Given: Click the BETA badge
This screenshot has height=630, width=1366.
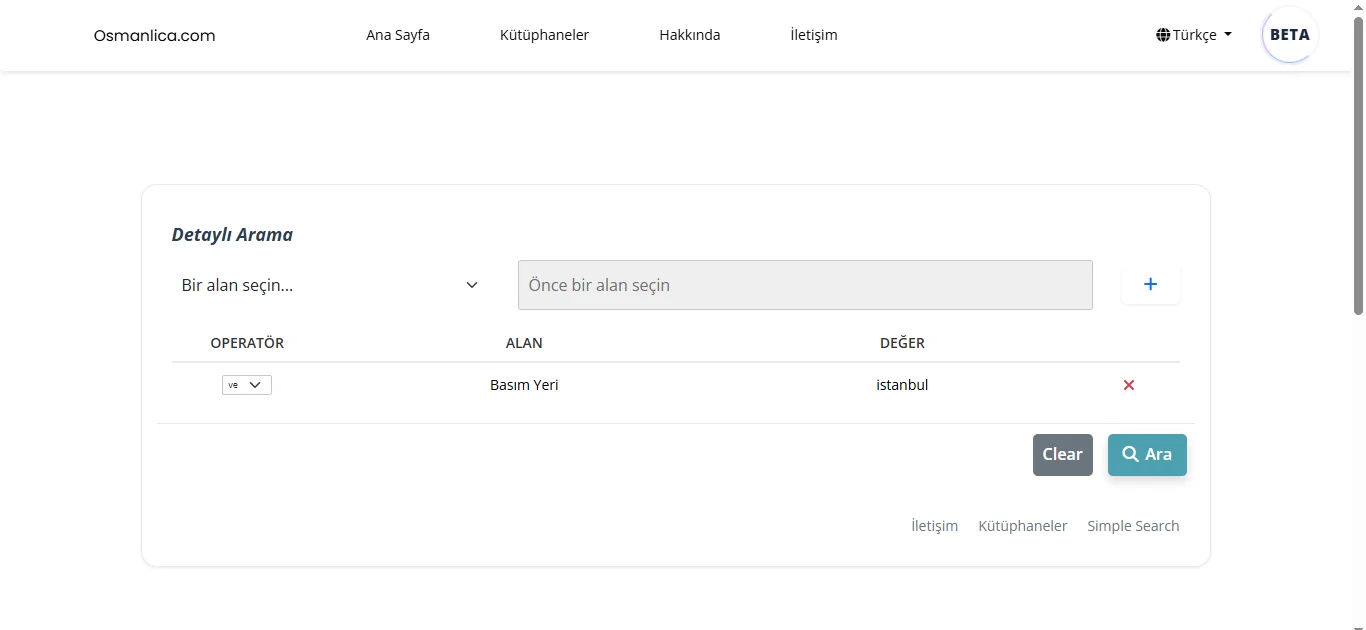Looking at the screenshot, I should pyautogui.click(x=1290, y=35).
